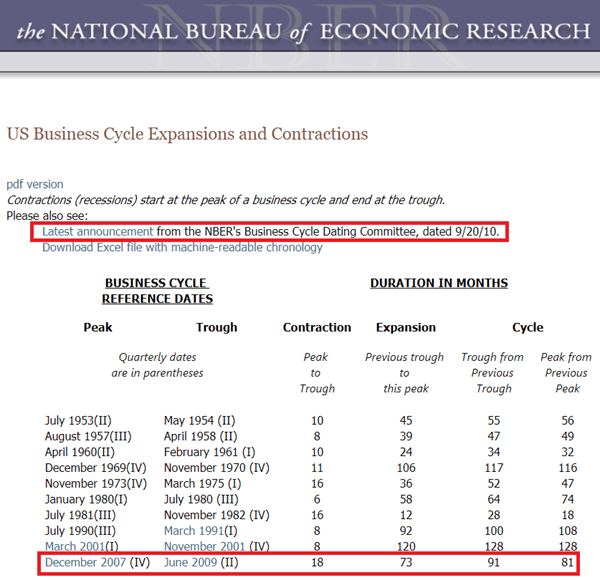
Task: Click the Peak from Previous Peak subheader
Action: (x=566, y=373)
